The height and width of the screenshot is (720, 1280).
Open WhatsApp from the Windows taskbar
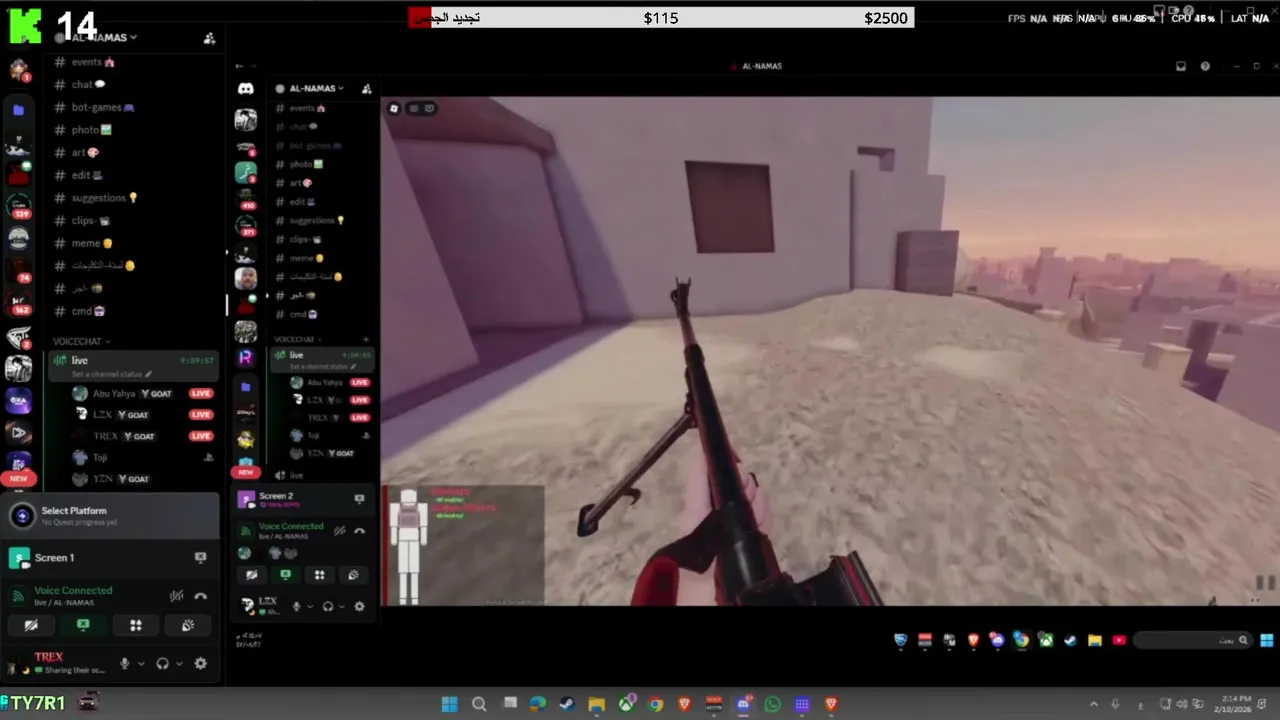point(772,704)
